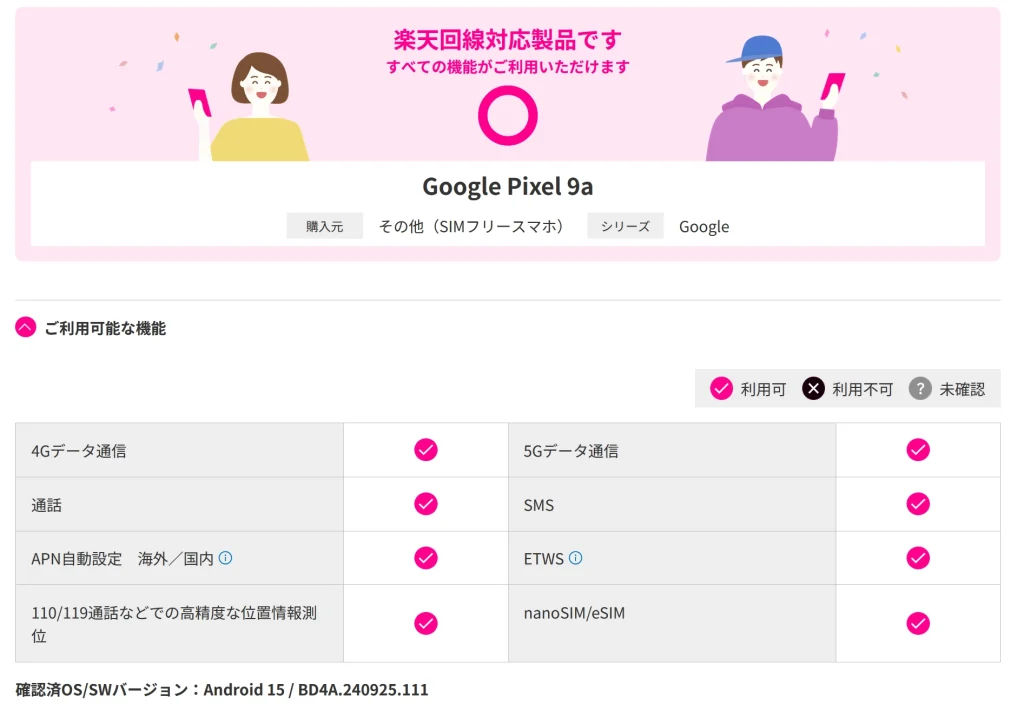The height and width of the screenshot is (710, 1024).
Task: Click the シリーズ label tag
Action: coord(625,226)
